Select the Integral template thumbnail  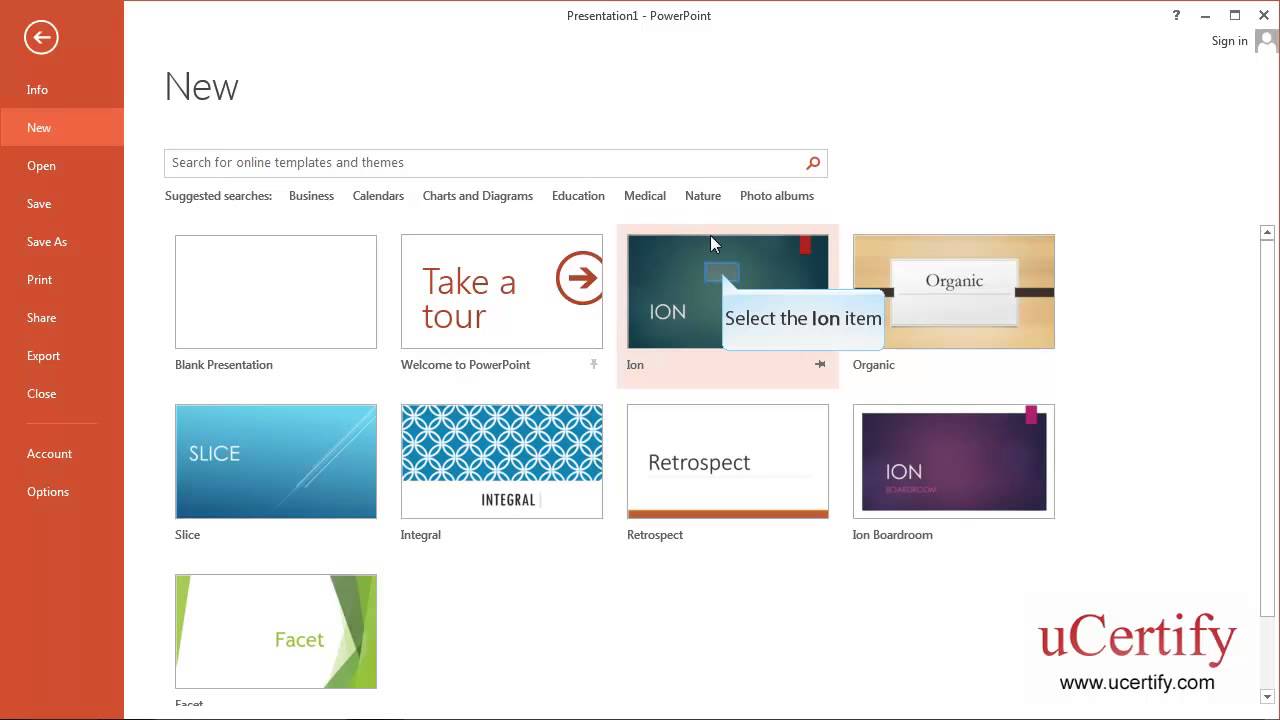pos(502,462)
